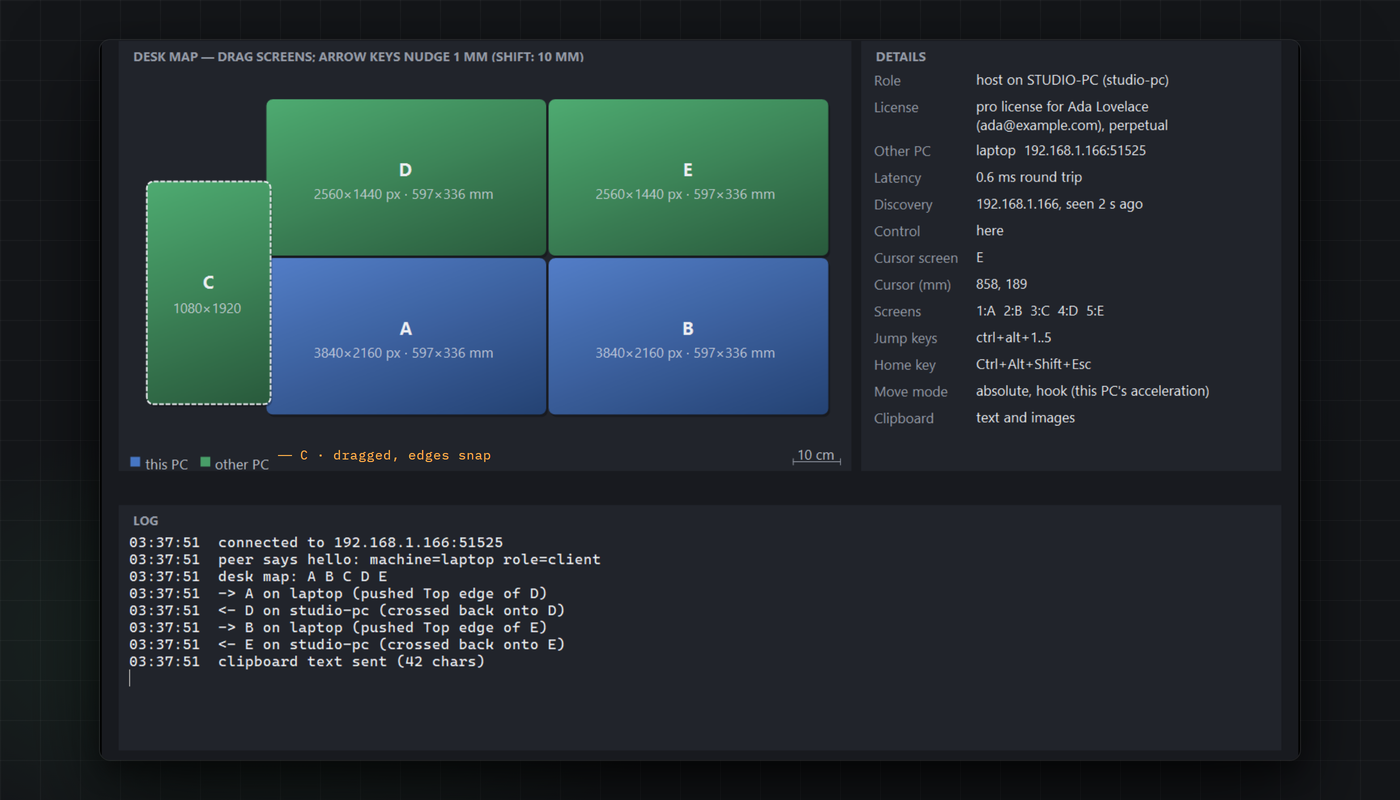Click the License value for Ada Lovelace
The height and width of the screenshot is (800, 1400).
click(1072, 116)
